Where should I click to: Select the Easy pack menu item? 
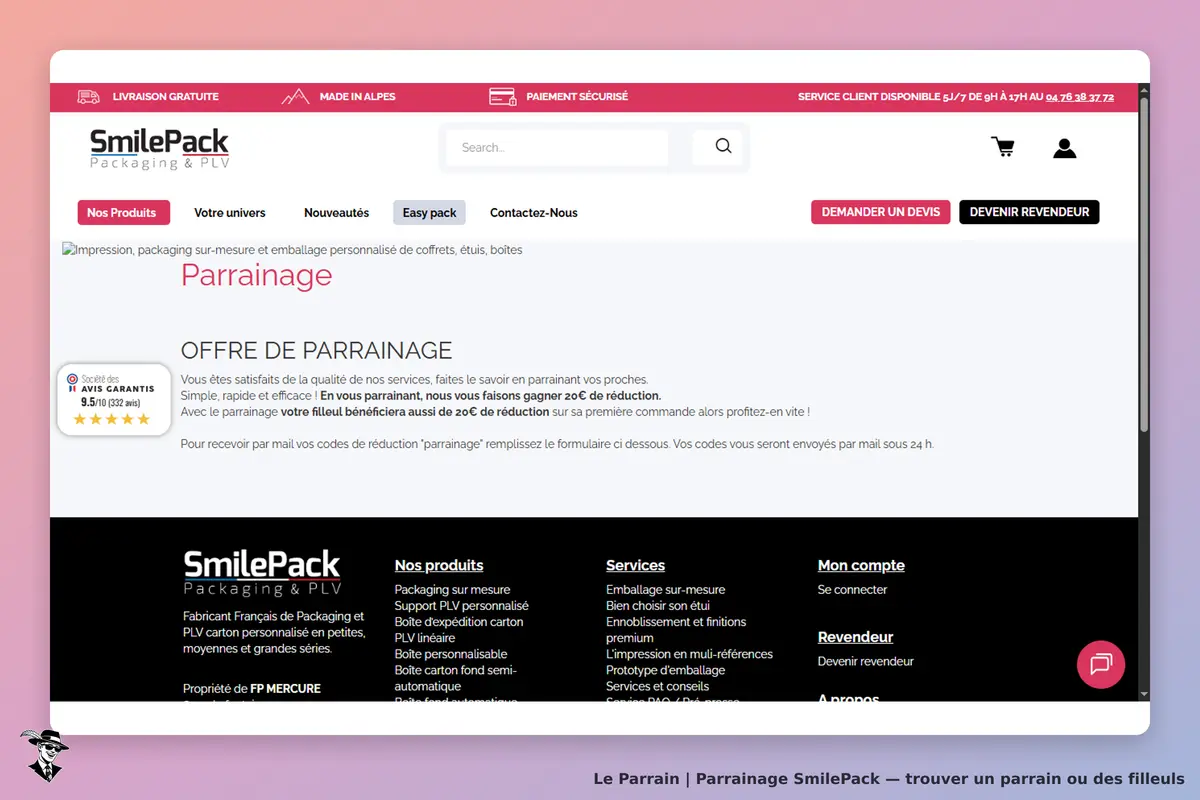429,212
